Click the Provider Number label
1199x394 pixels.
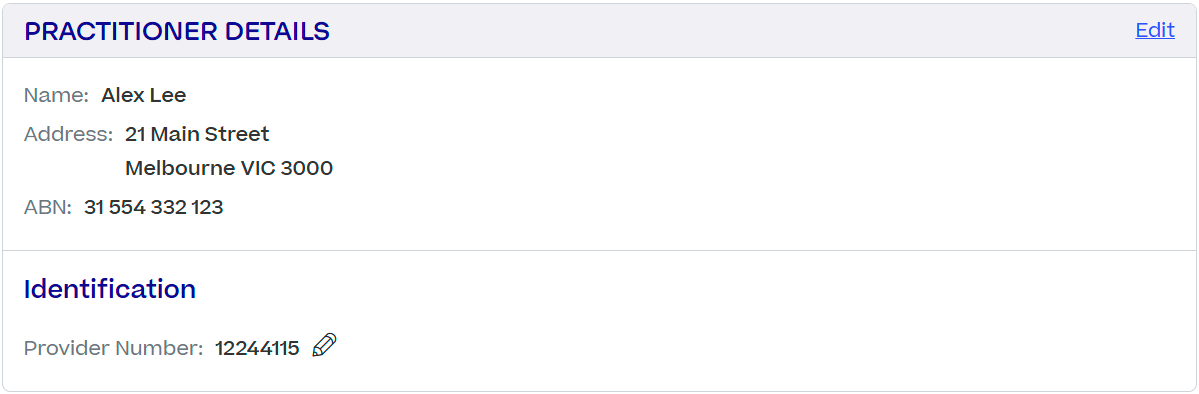(x=114, y=349)
